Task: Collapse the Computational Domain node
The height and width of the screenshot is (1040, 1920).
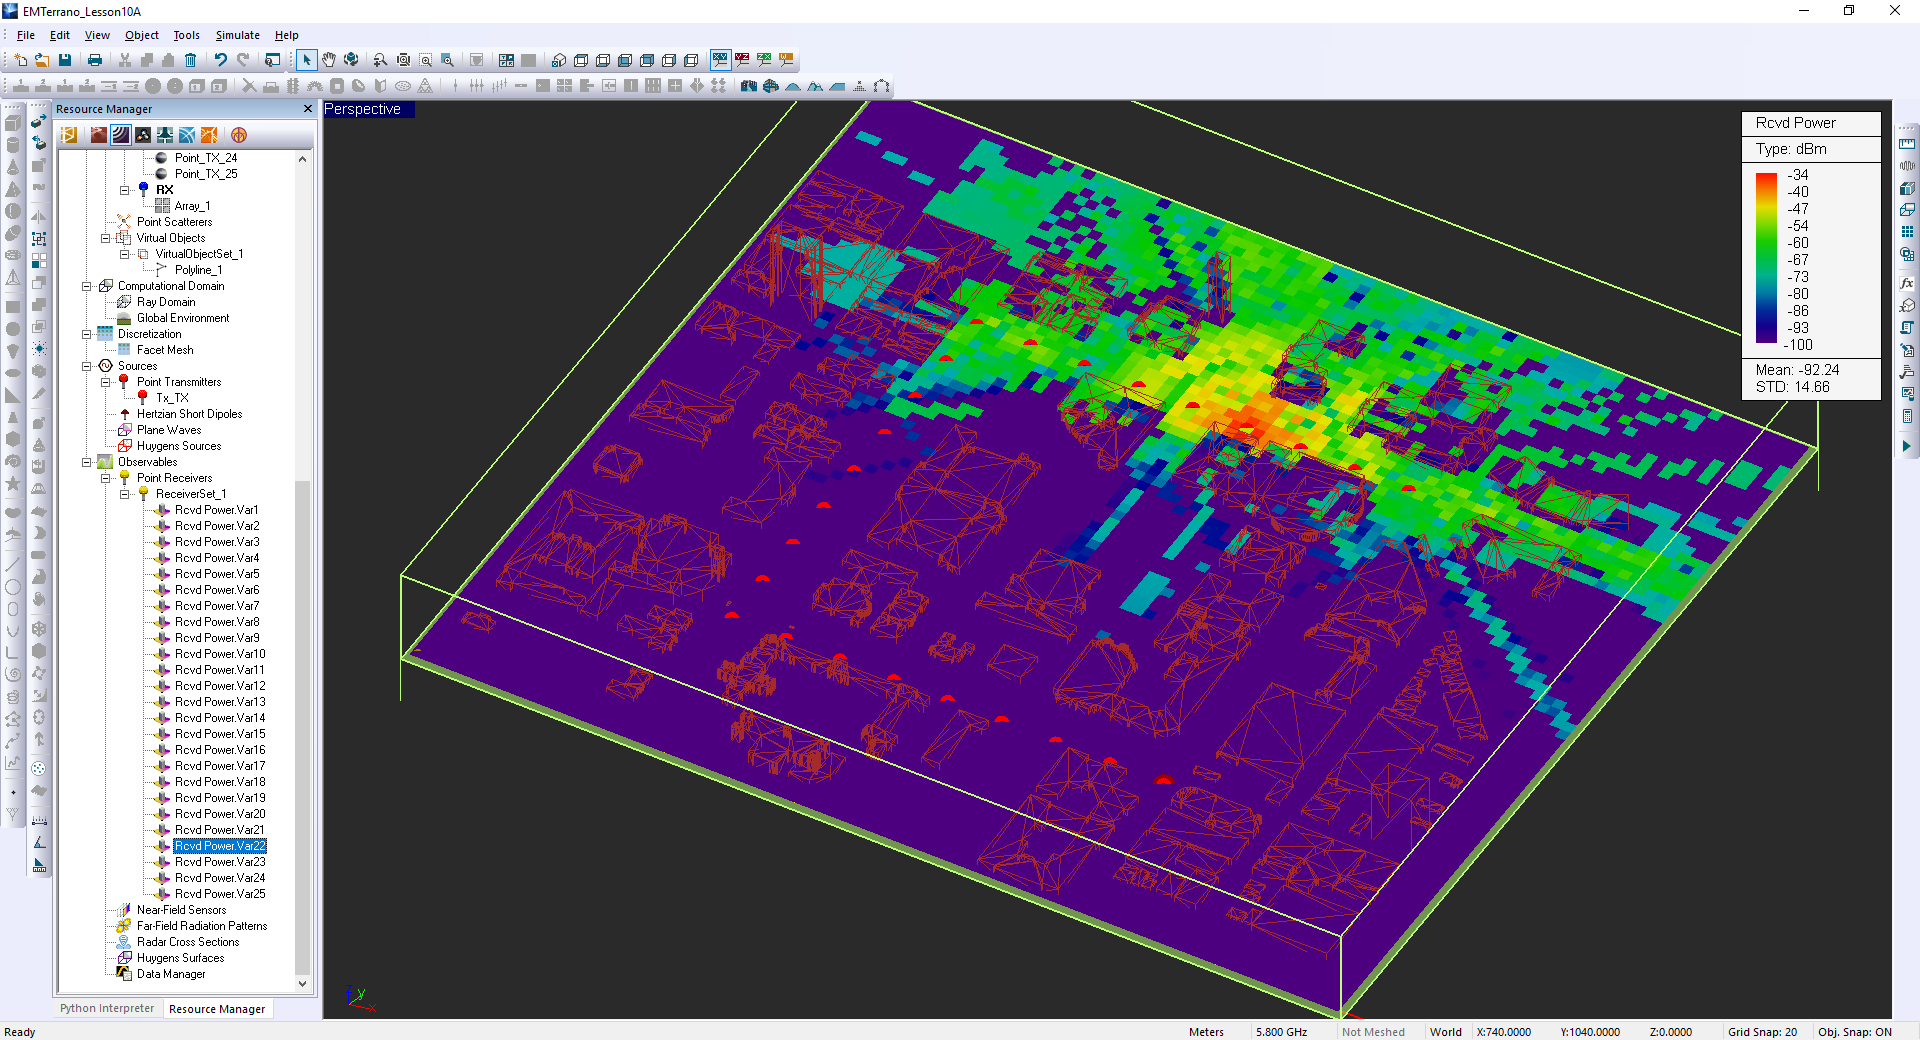Action: point(87,286)
